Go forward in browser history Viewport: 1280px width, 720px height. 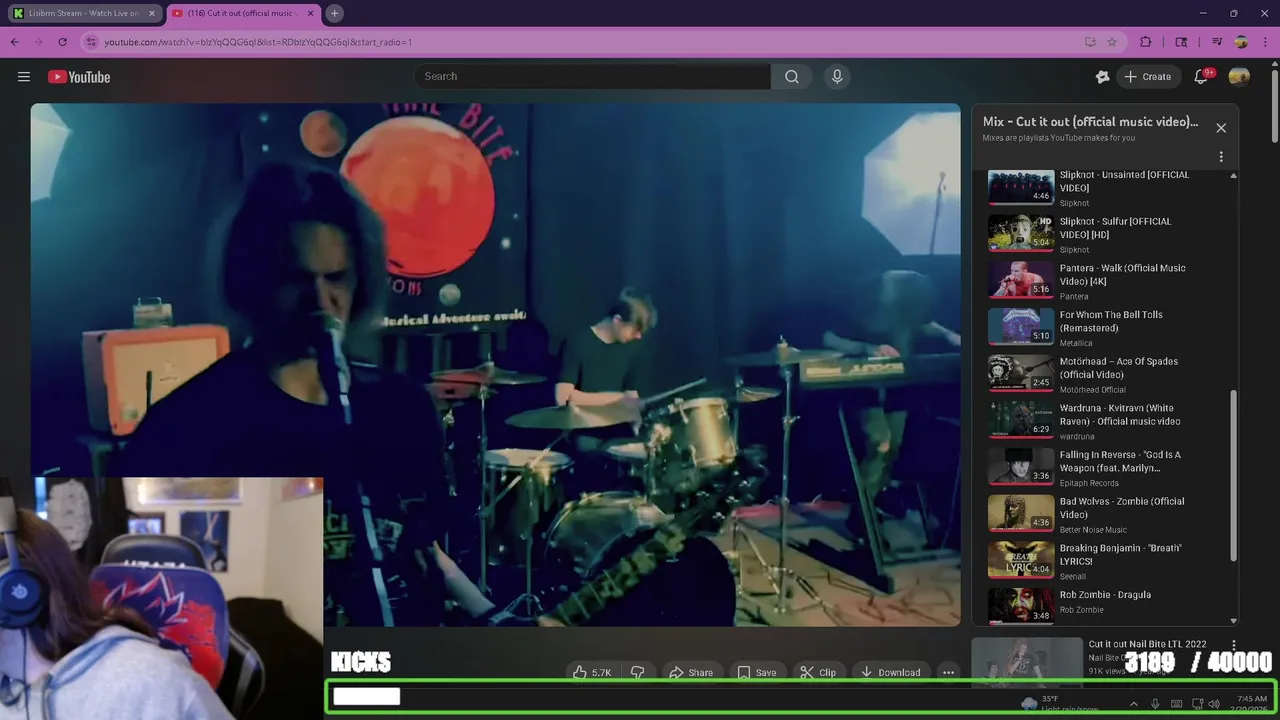point(38,42)
